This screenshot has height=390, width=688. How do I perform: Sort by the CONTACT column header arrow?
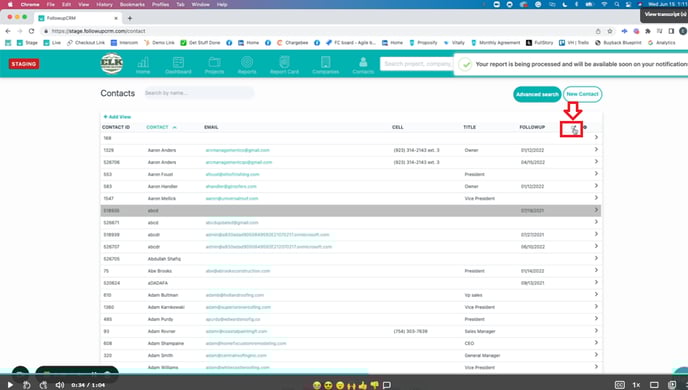tap(174, 127)
